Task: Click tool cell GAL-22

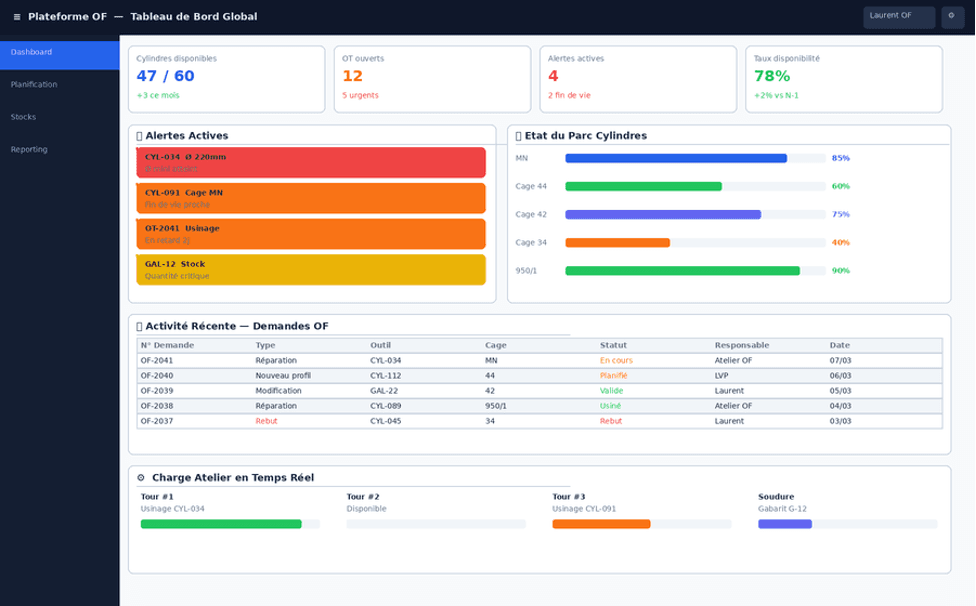Action: click(x=384, y=391)
